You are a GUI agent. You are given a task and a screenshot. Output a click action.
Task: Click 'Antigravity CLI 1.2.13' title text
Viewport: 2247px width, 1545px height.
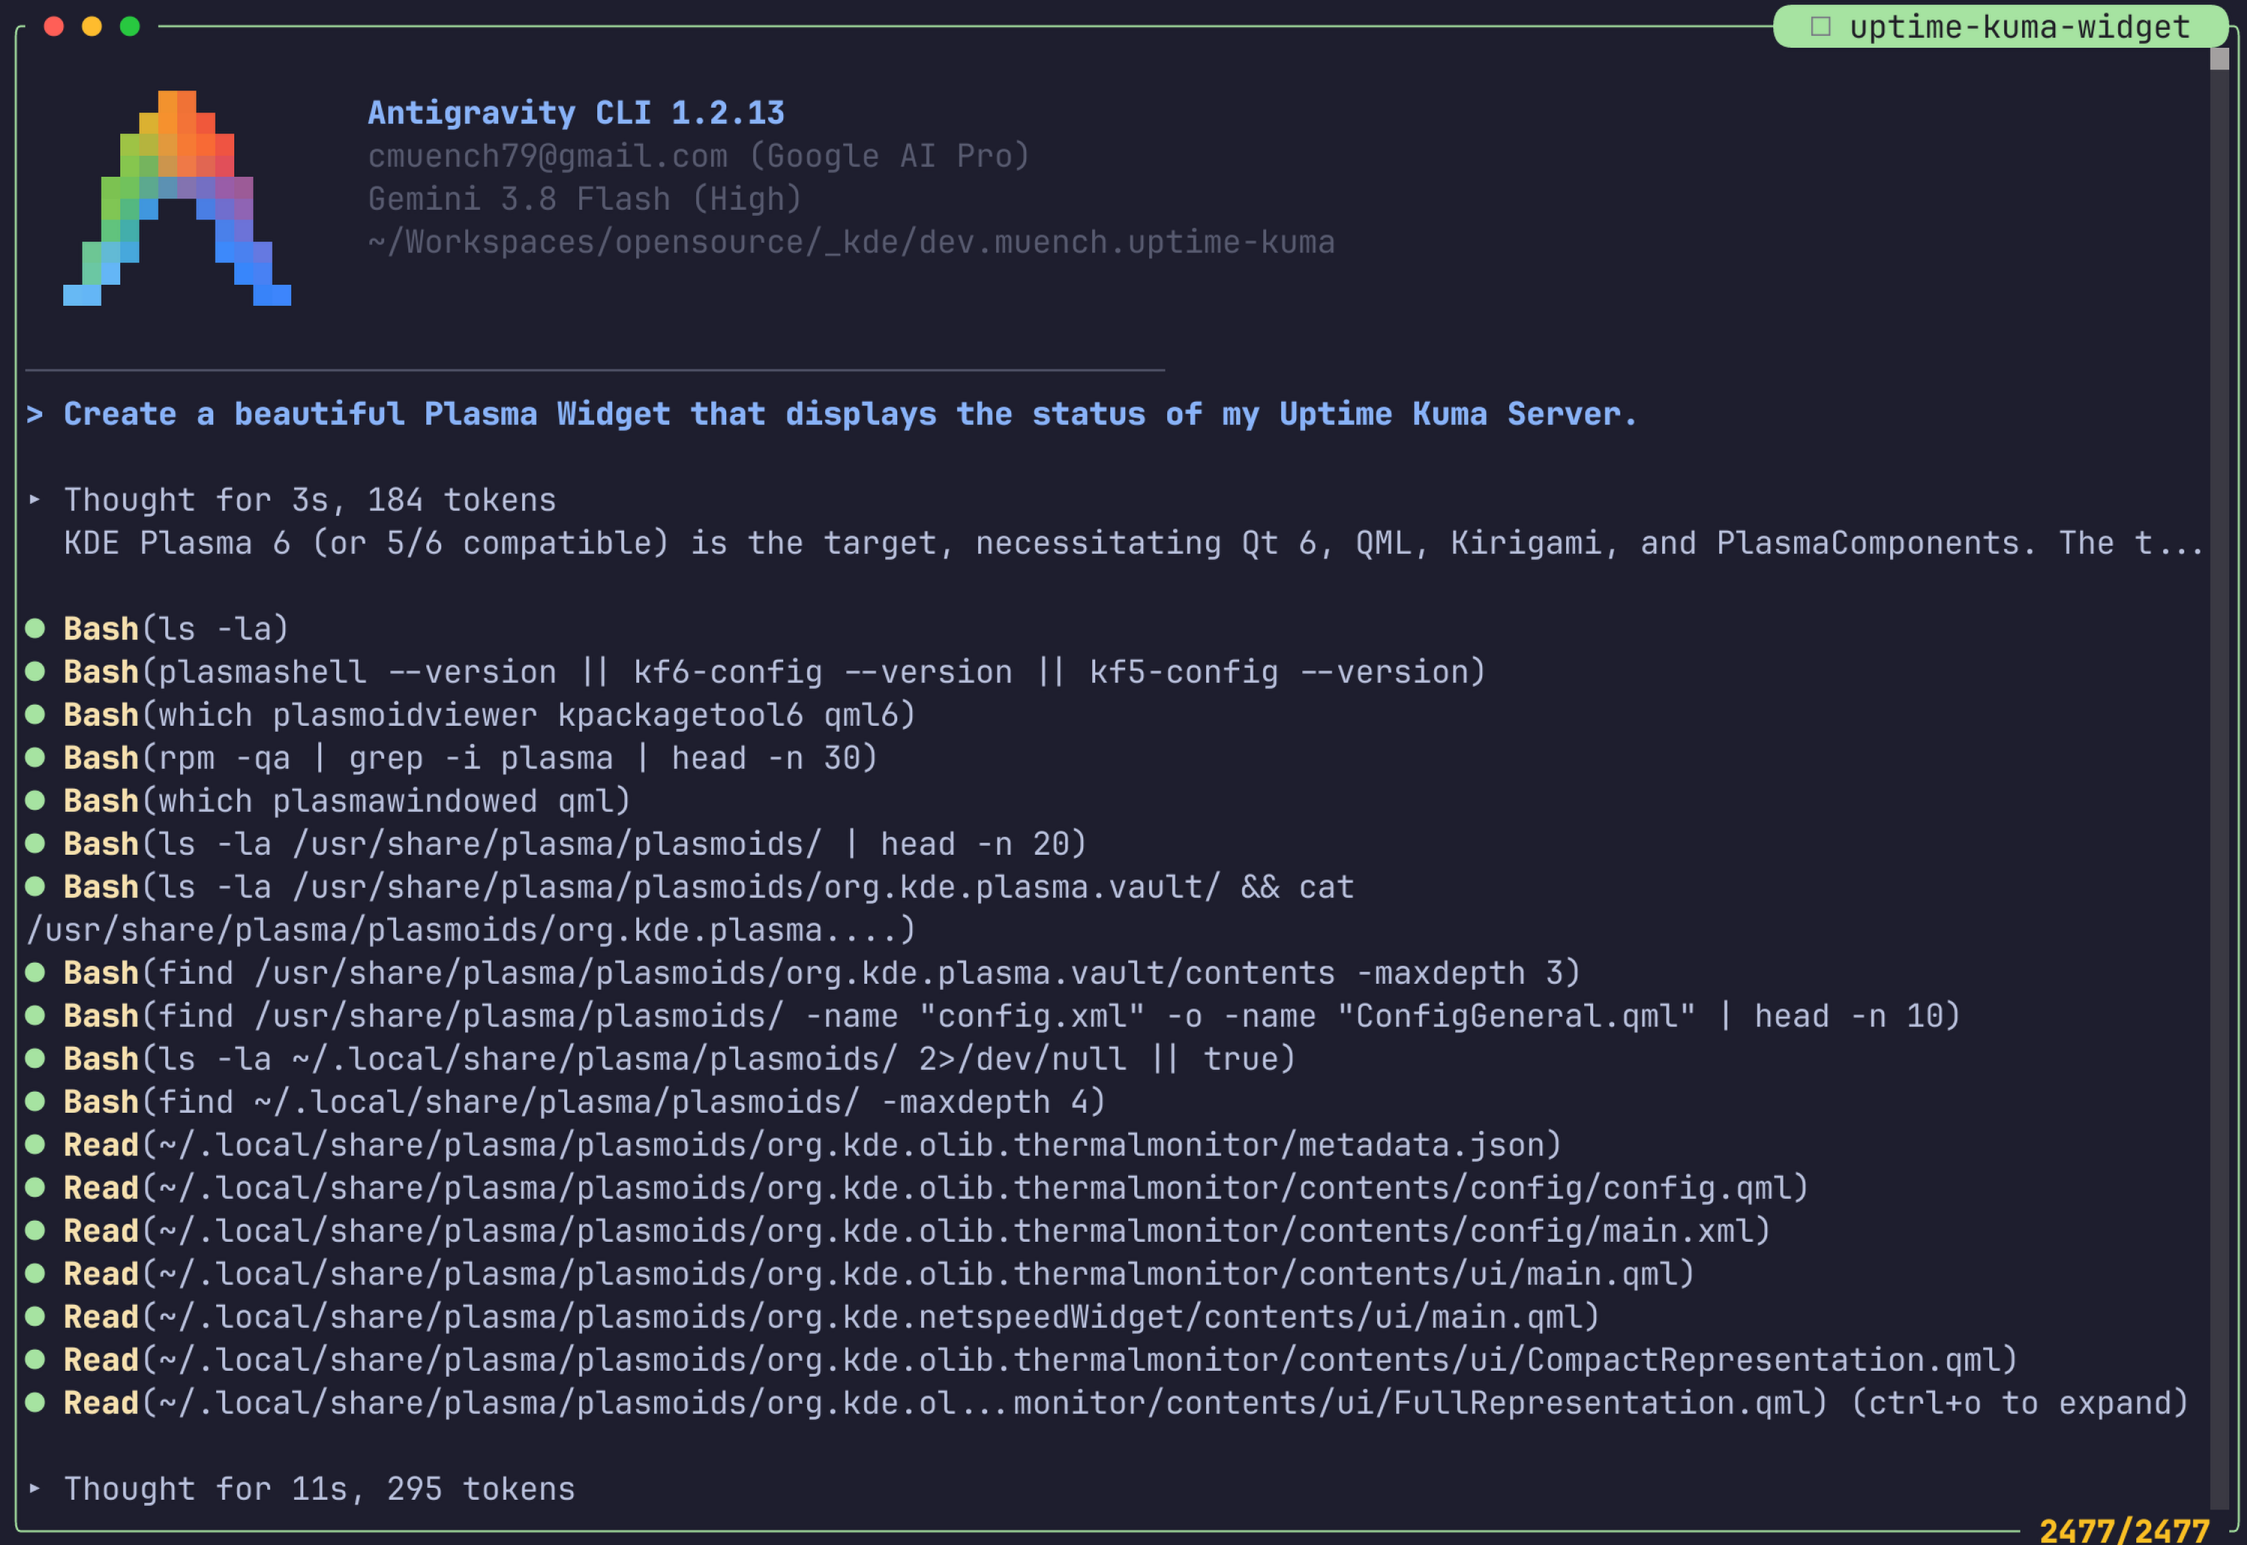coord(576,112)
